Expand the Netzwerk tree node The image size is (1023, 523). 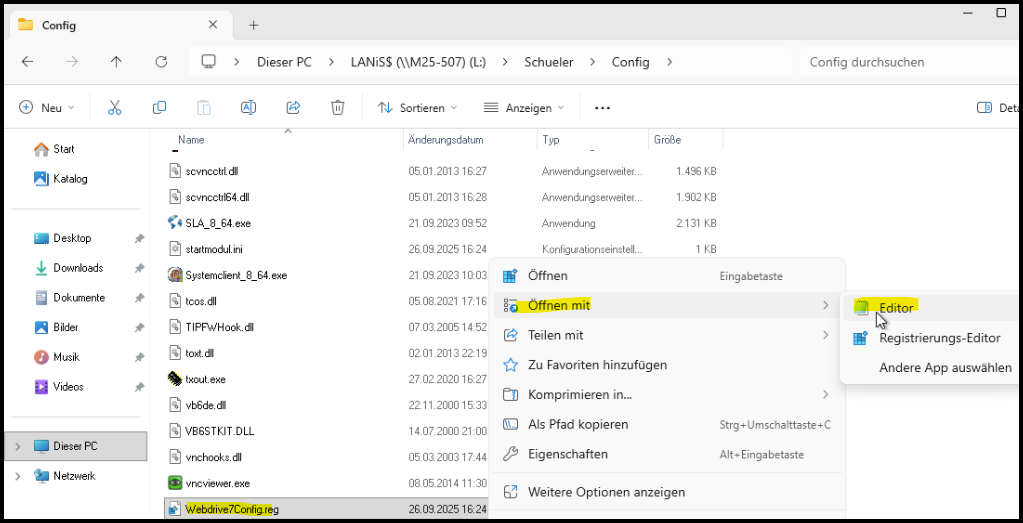pyautogui.click(x=16, y=476)
